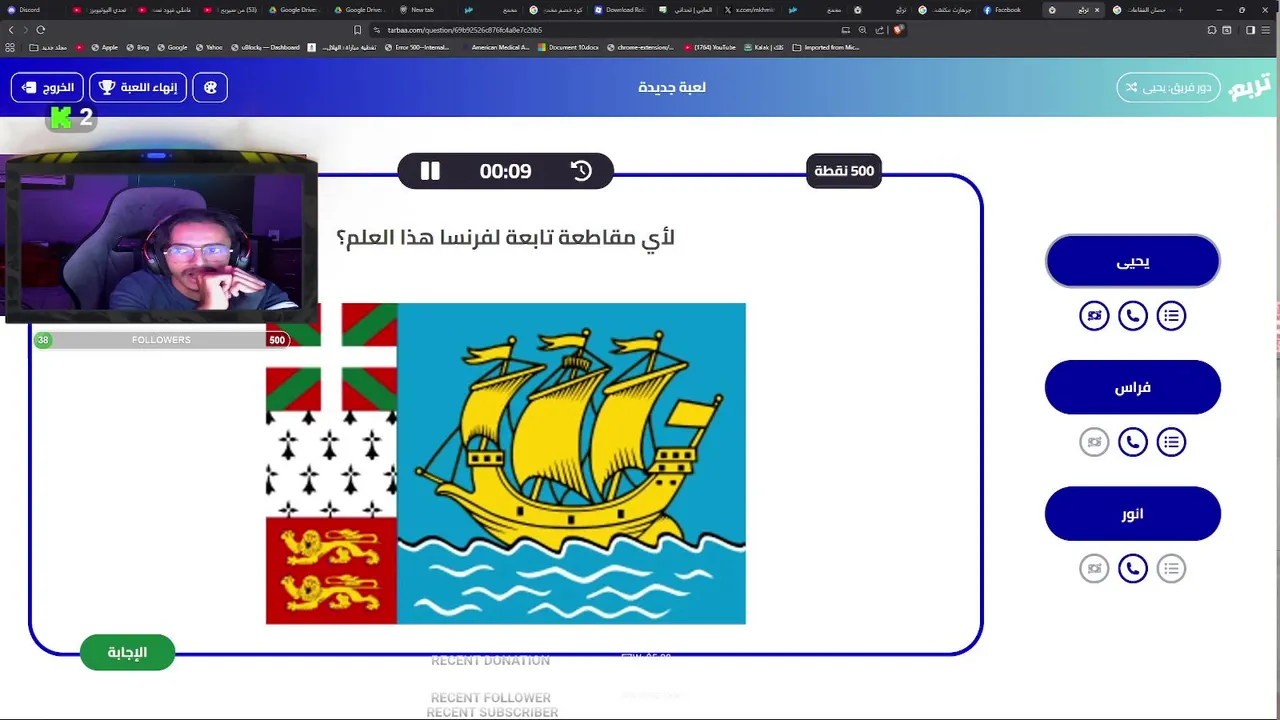
Task: Use يحيى team's list lifeline icon
Action: [x=1171, y=316]
